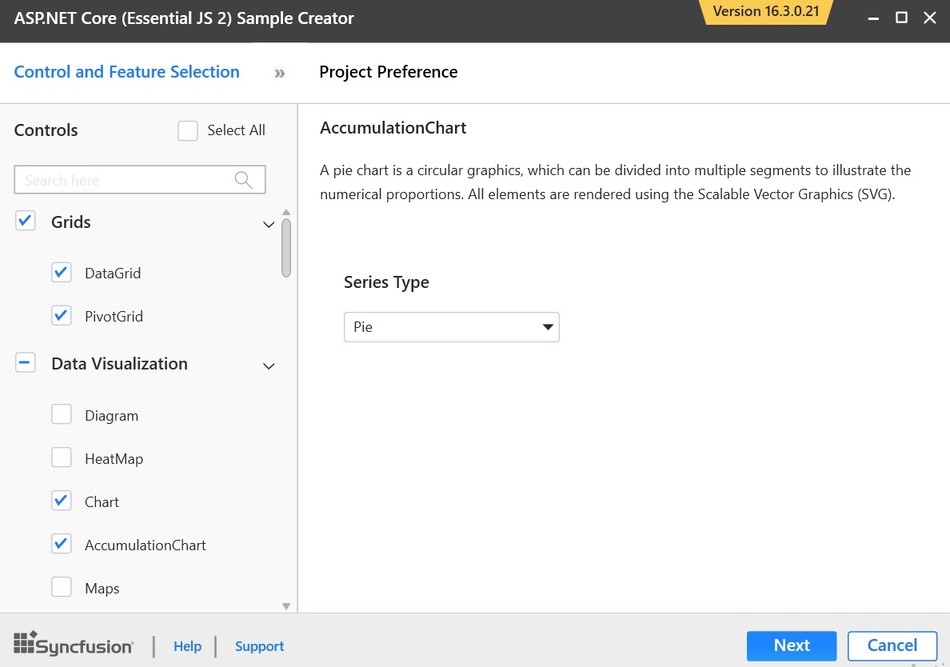
Task: Toggle the Data Visualization category checkbox
Action: pos(25,363)
